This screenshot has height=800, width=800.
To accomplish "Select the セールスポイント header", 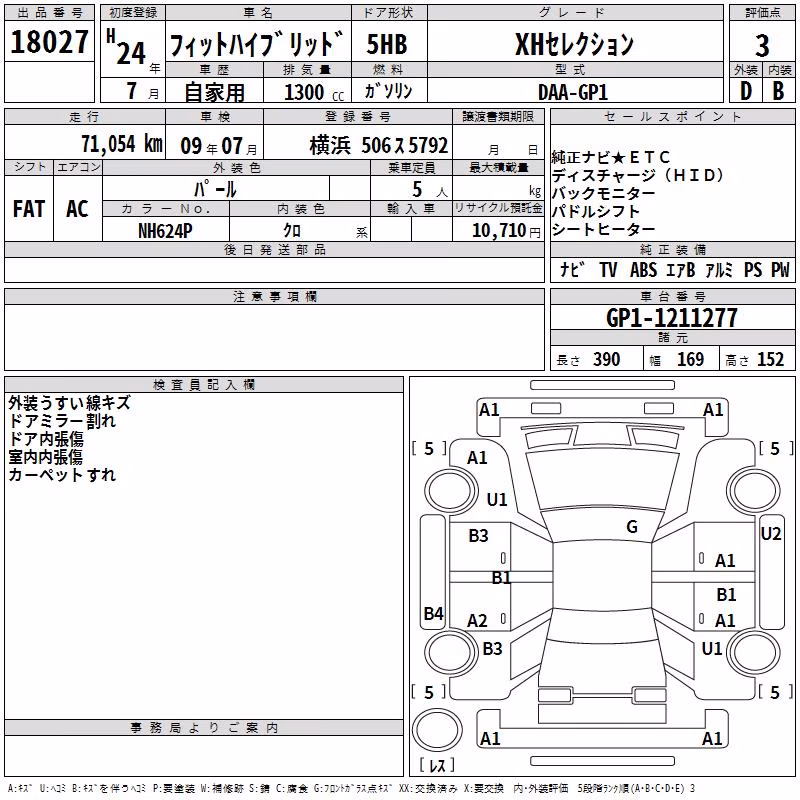I will (672, 117).
